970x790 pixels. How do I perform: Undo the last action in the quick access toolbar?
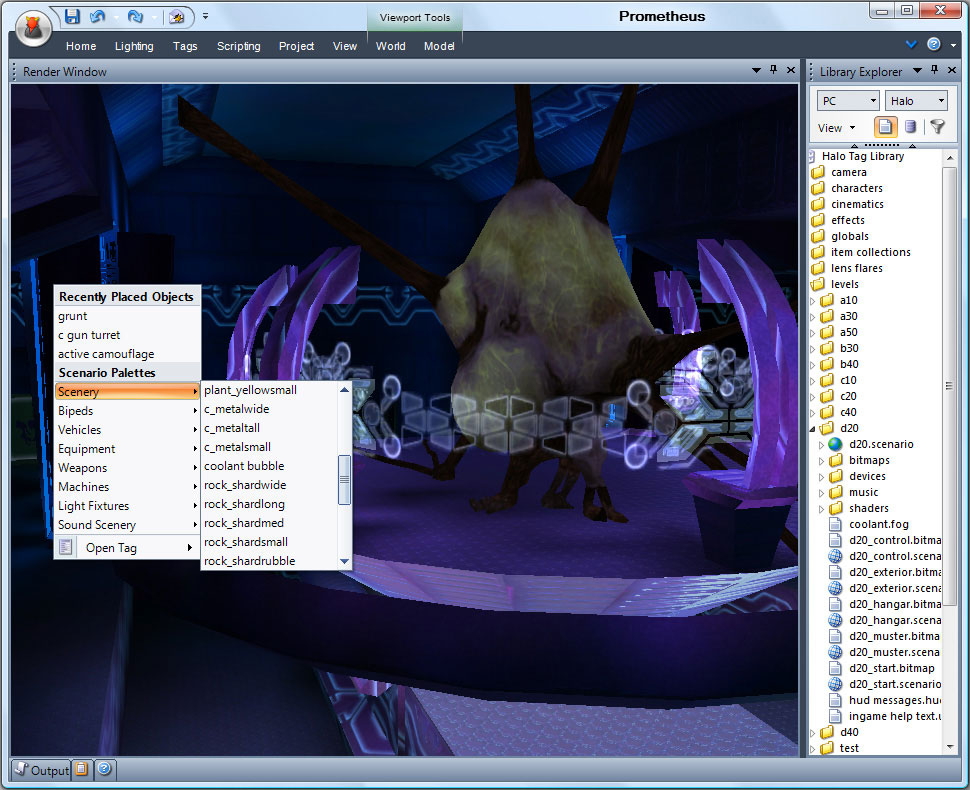tap(97, 17)
